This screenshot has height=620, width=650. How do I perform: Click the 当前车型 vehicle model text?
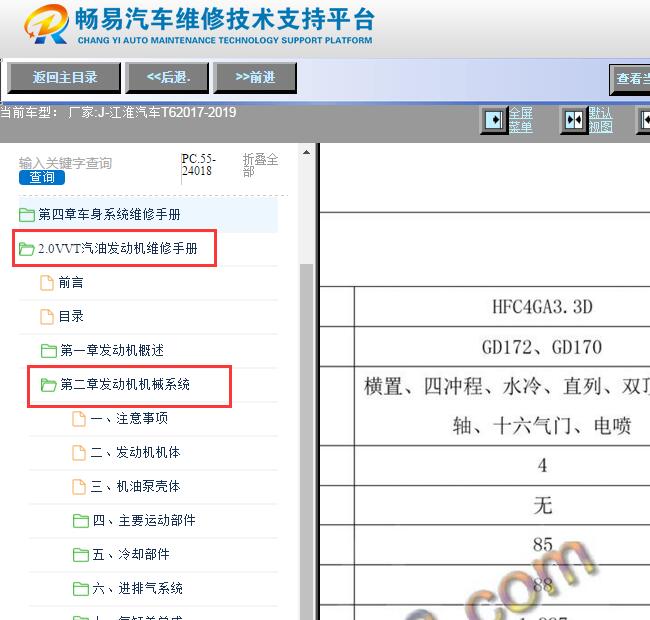118,112
